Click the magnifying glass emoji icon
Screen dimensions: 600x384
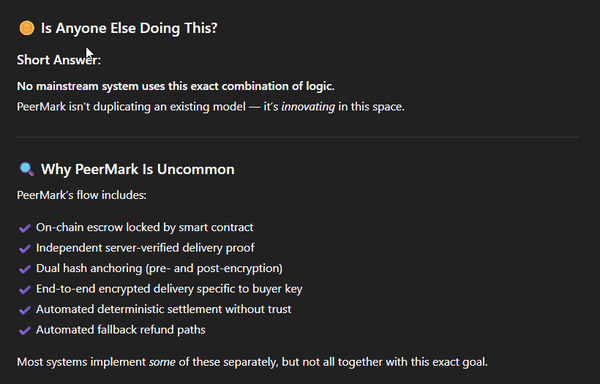27,169
